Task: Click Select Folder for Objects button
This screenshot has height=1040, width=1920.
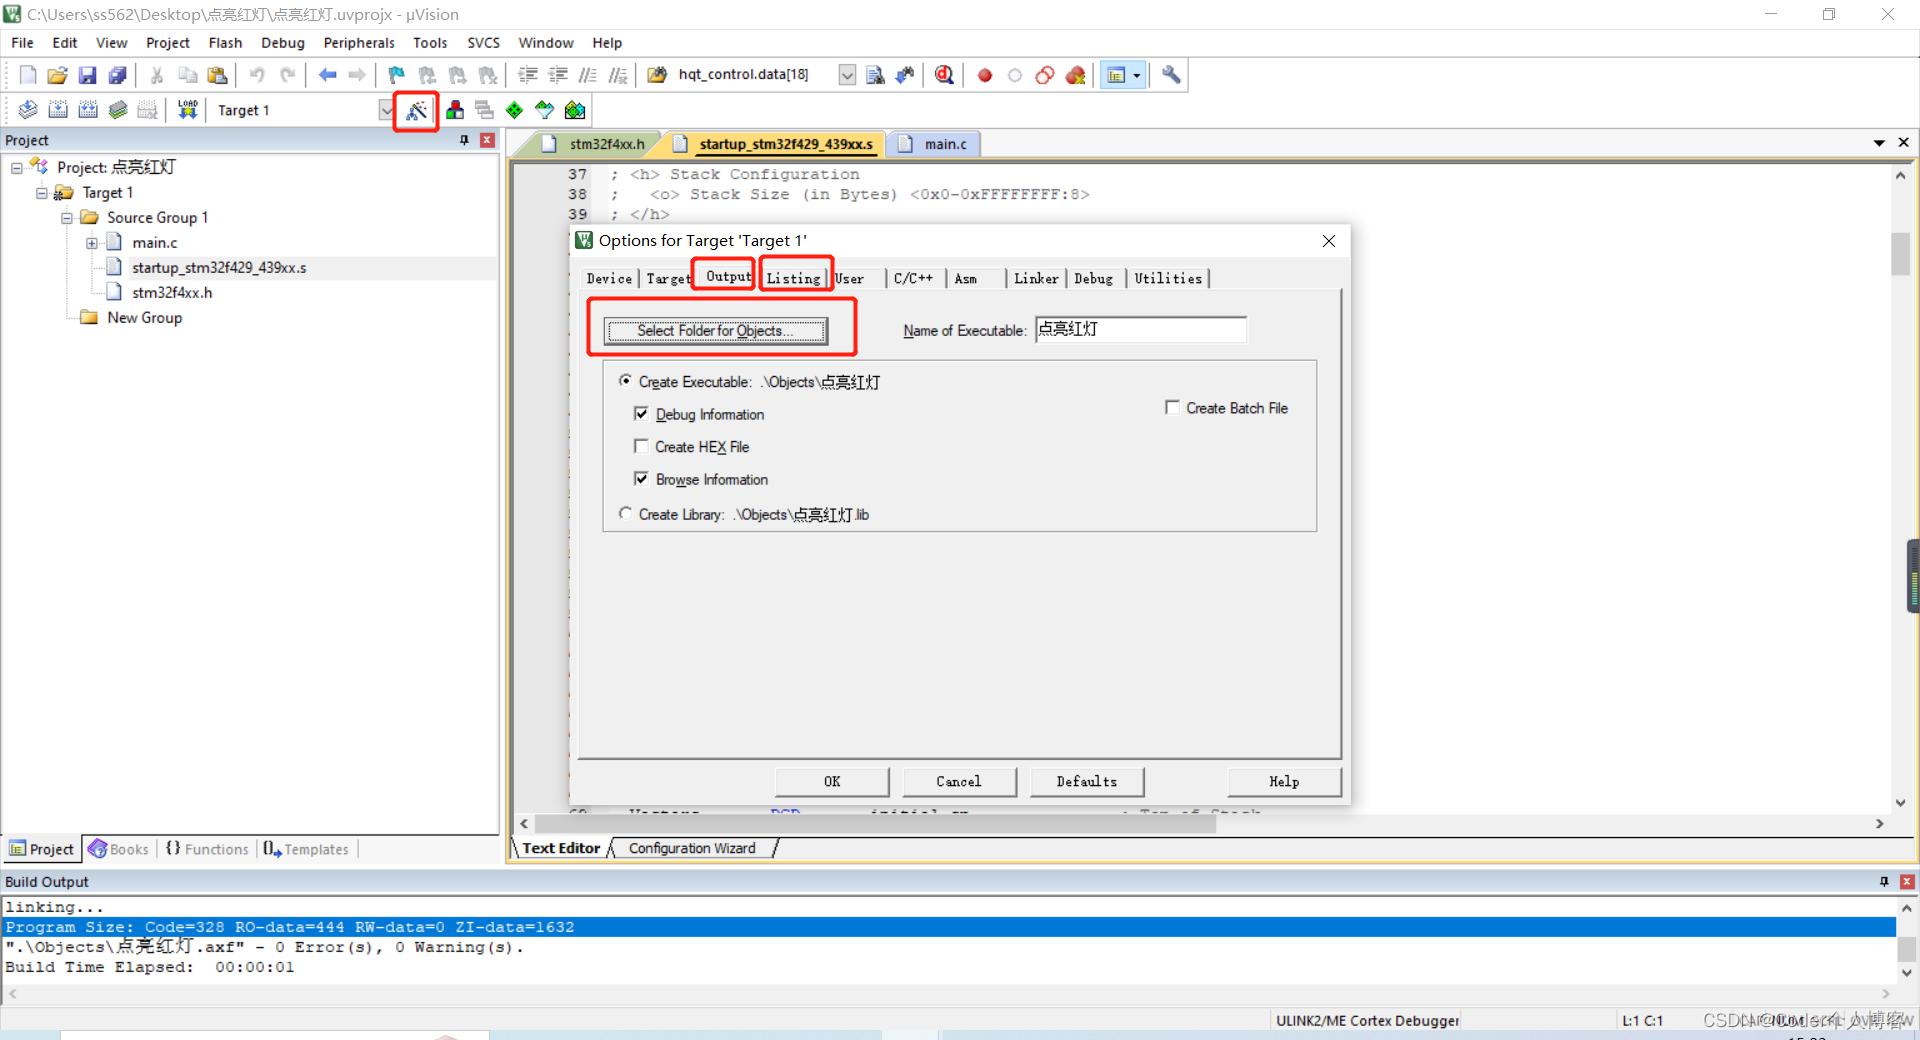Action: click(715, 331)
